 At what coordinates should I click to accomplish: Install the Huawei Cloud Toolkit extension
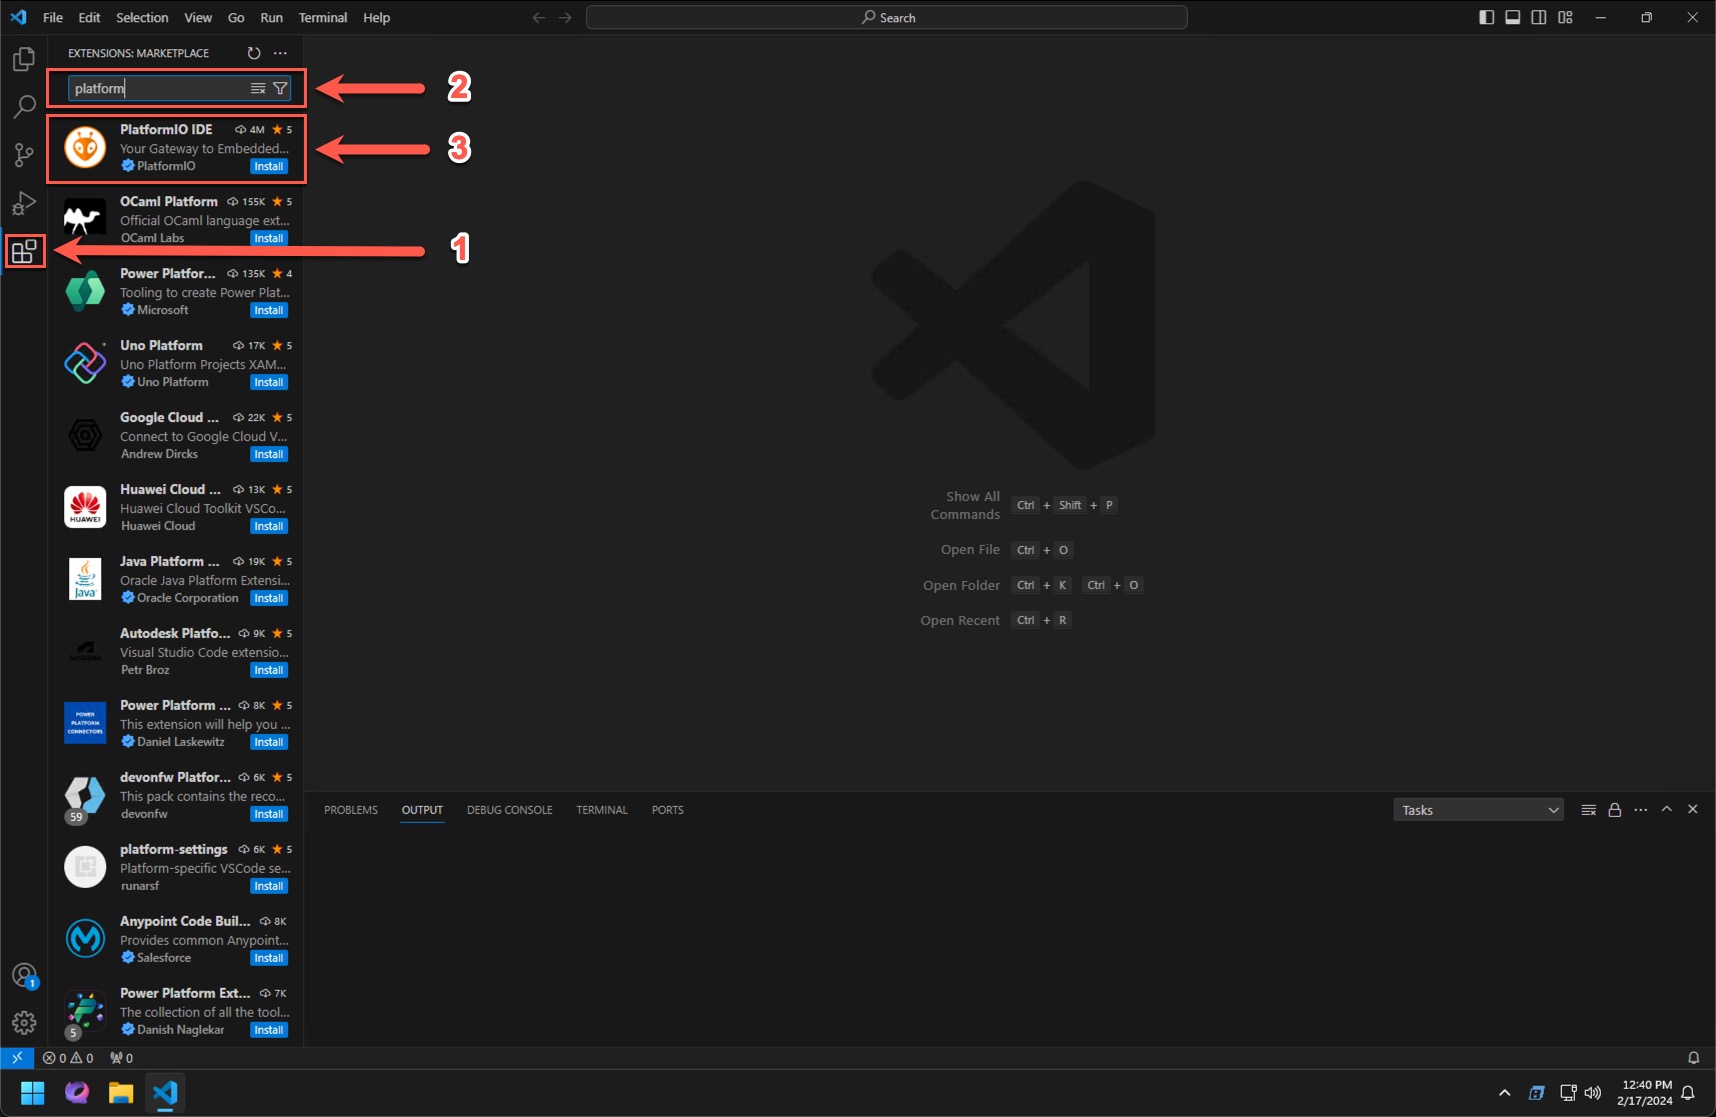pyautogui.click(x=269, y=526)
